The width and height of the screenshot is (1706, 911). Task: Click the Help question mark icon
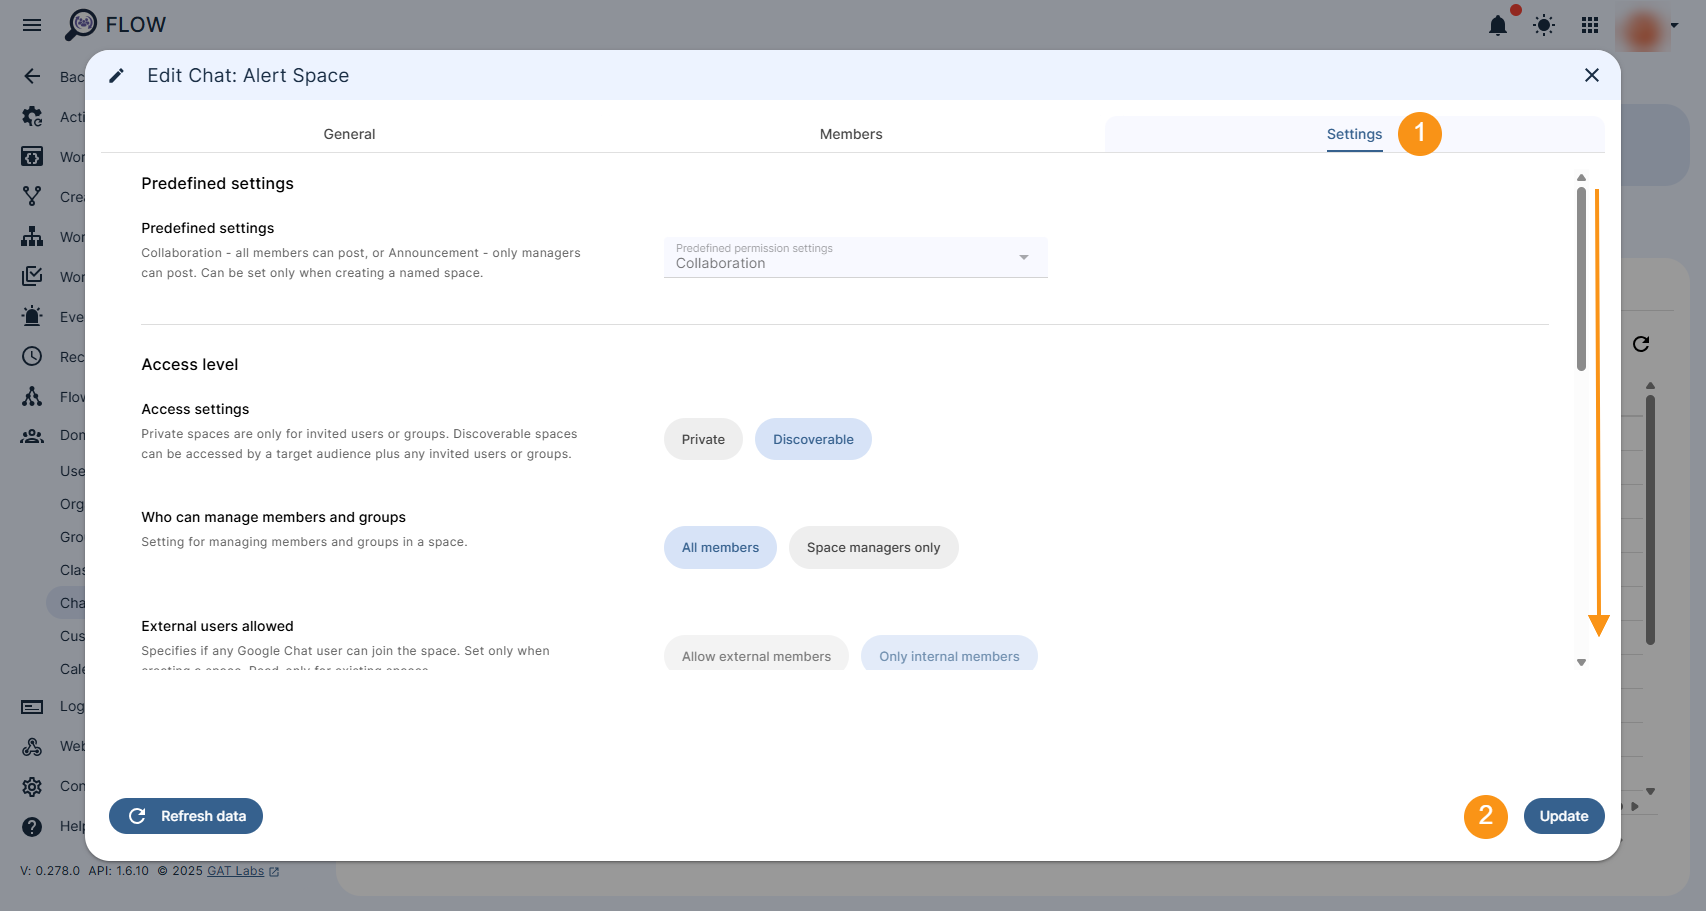tap(32, 826)
